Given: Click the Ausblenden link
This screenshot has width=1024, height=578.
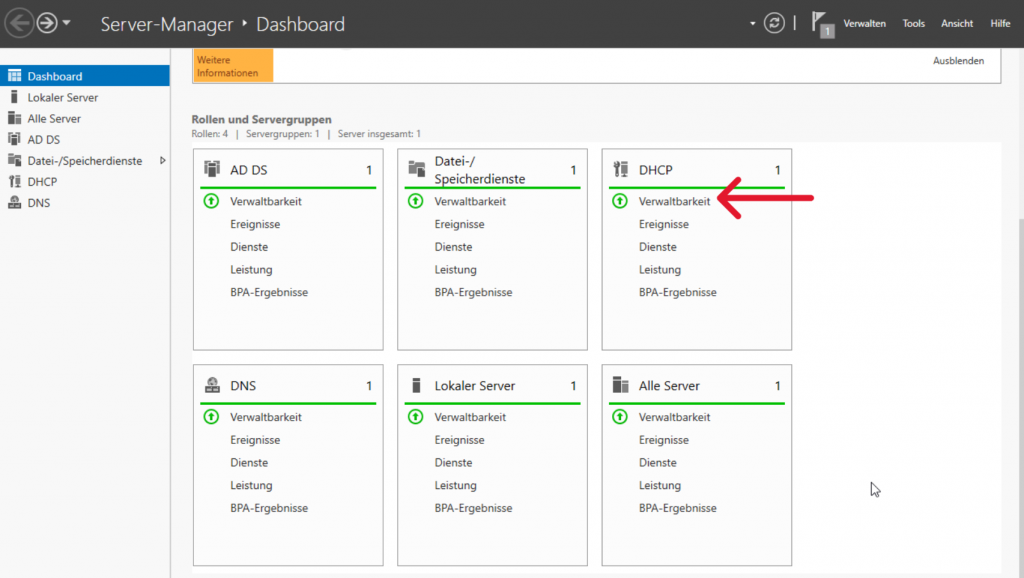Looking at the screenshot, I should (958, 61).
